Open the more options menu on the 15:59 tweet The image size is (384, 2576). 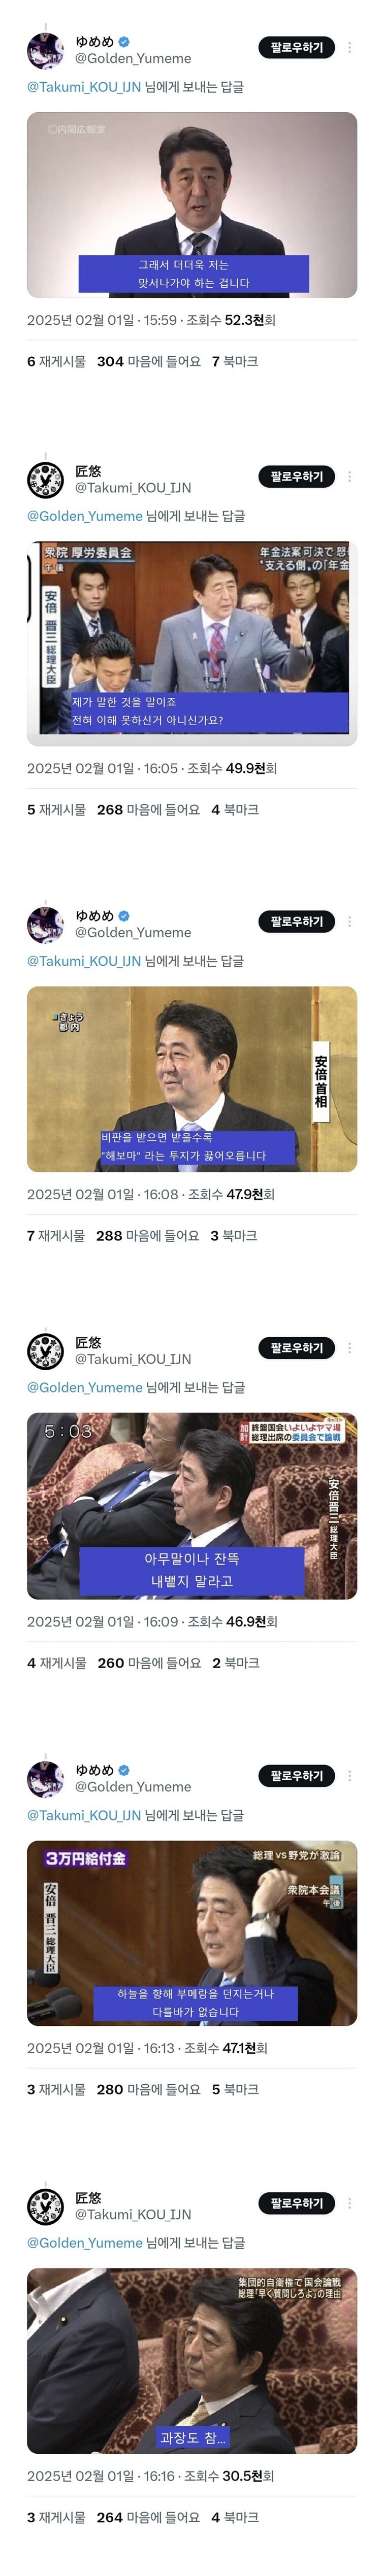tap(349, 48)
